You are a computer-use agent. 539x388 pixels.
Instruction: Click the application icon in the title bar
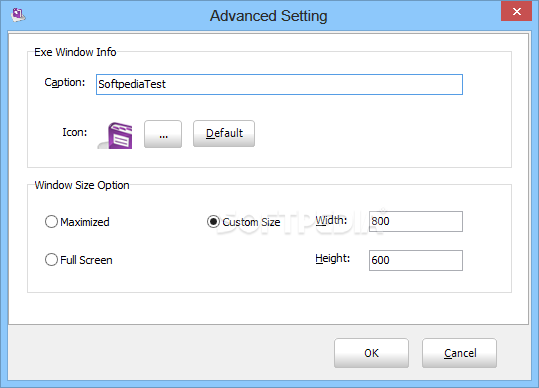[18, 14]
